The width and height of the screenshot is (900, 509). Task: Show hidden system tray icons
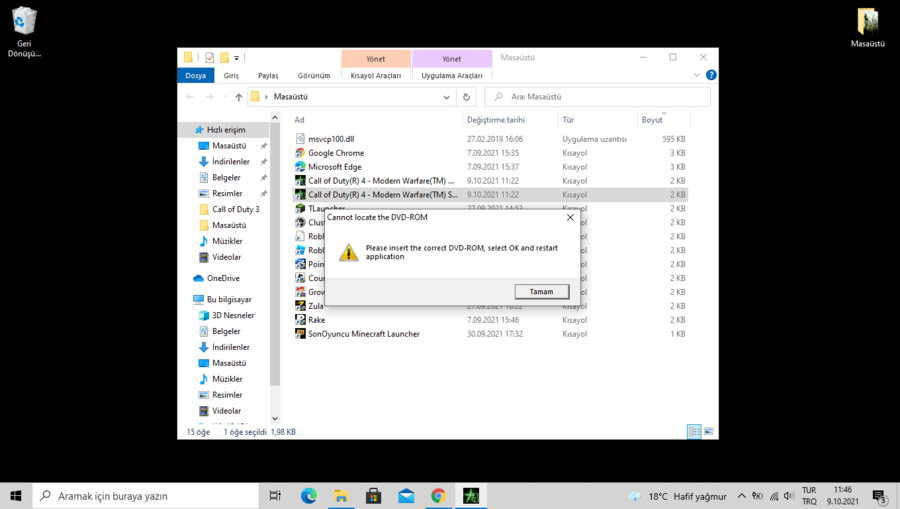(742, 496)
